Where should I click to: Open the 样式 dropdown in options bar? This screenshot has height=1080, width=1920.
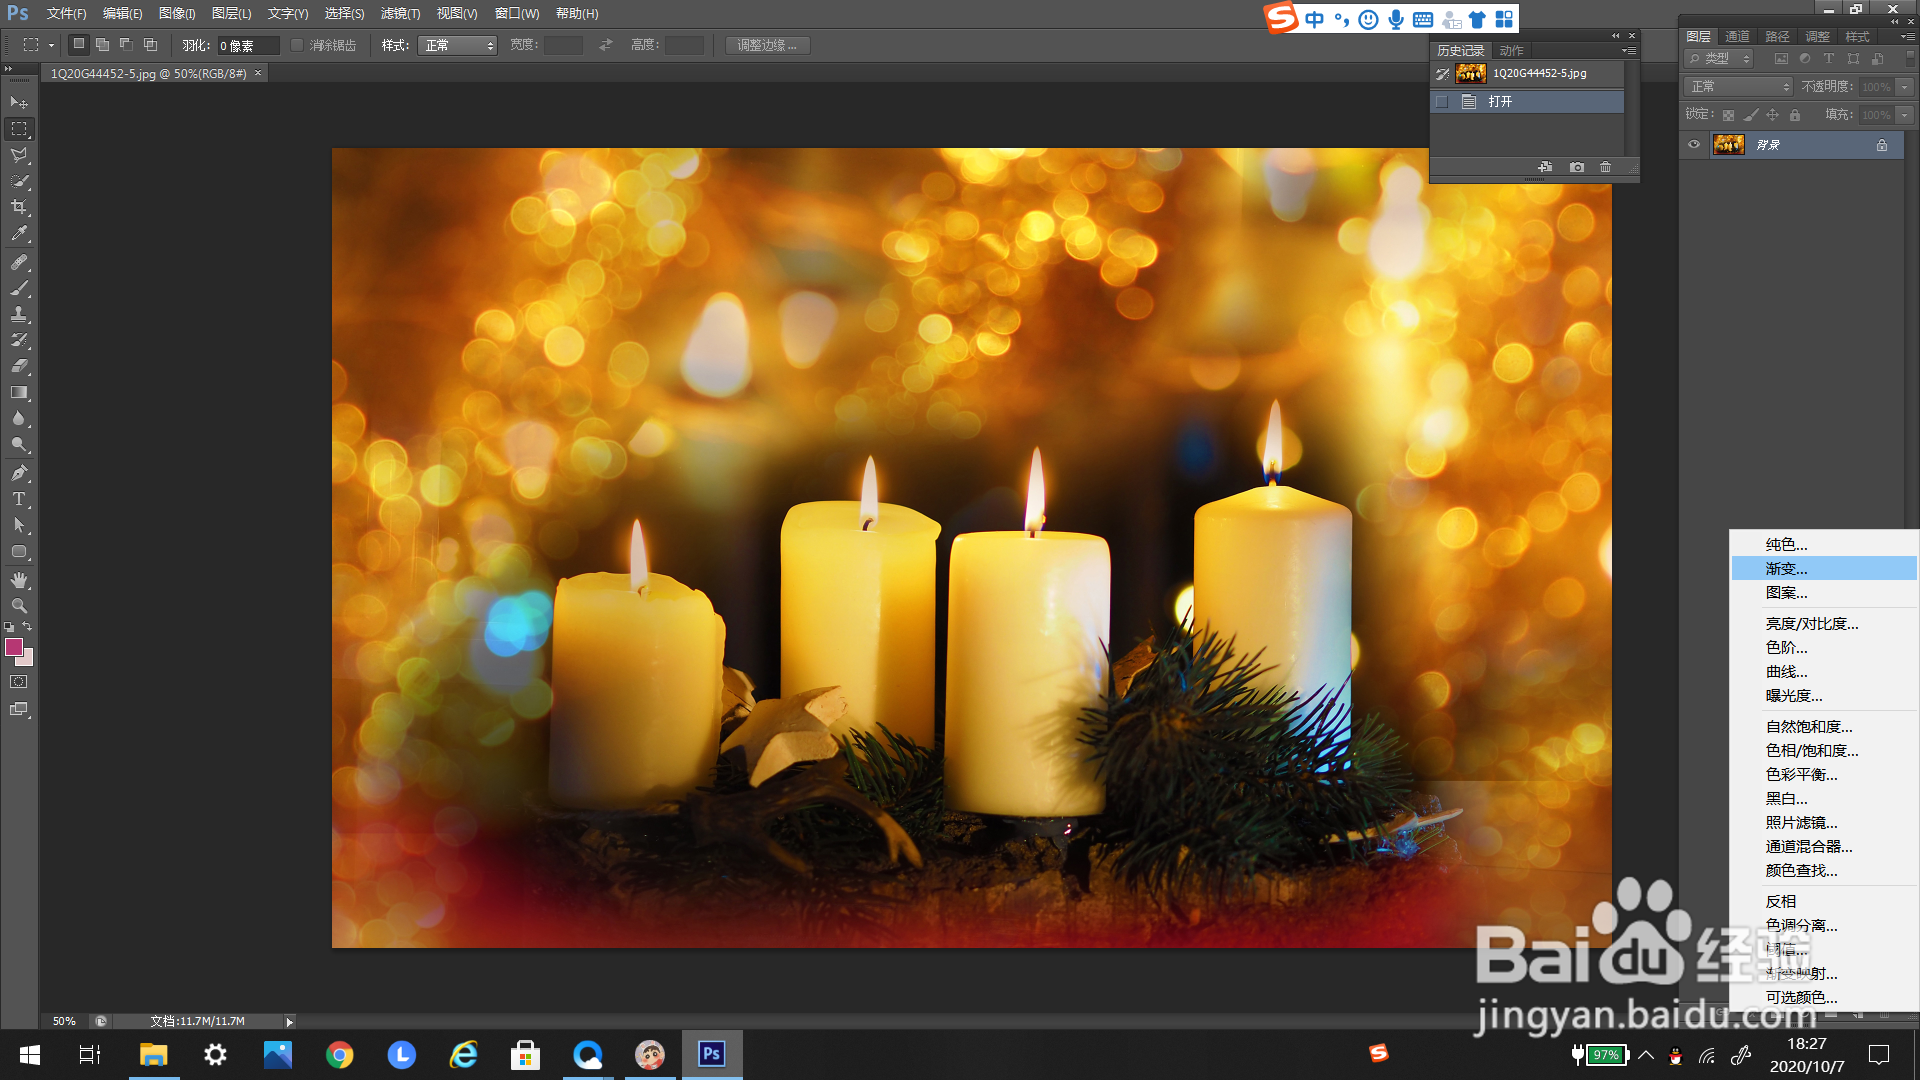[x=457, y=45]
